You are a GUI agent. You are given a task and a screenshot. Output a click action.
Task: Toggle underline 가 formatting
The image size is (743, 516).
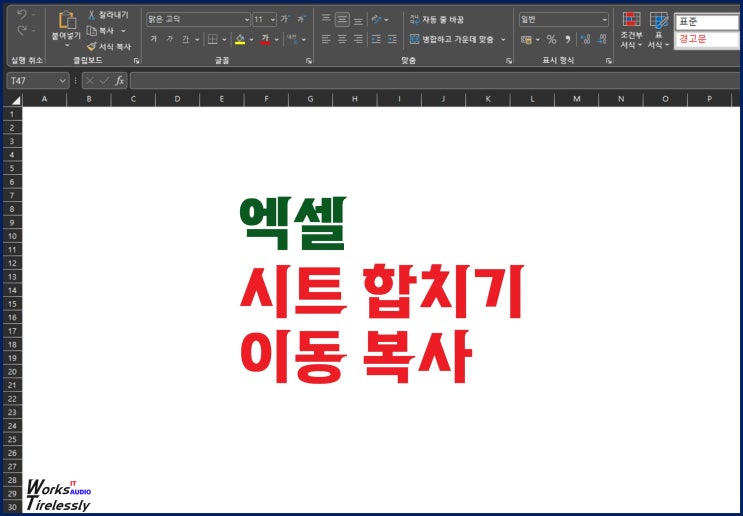coord(185,39)
